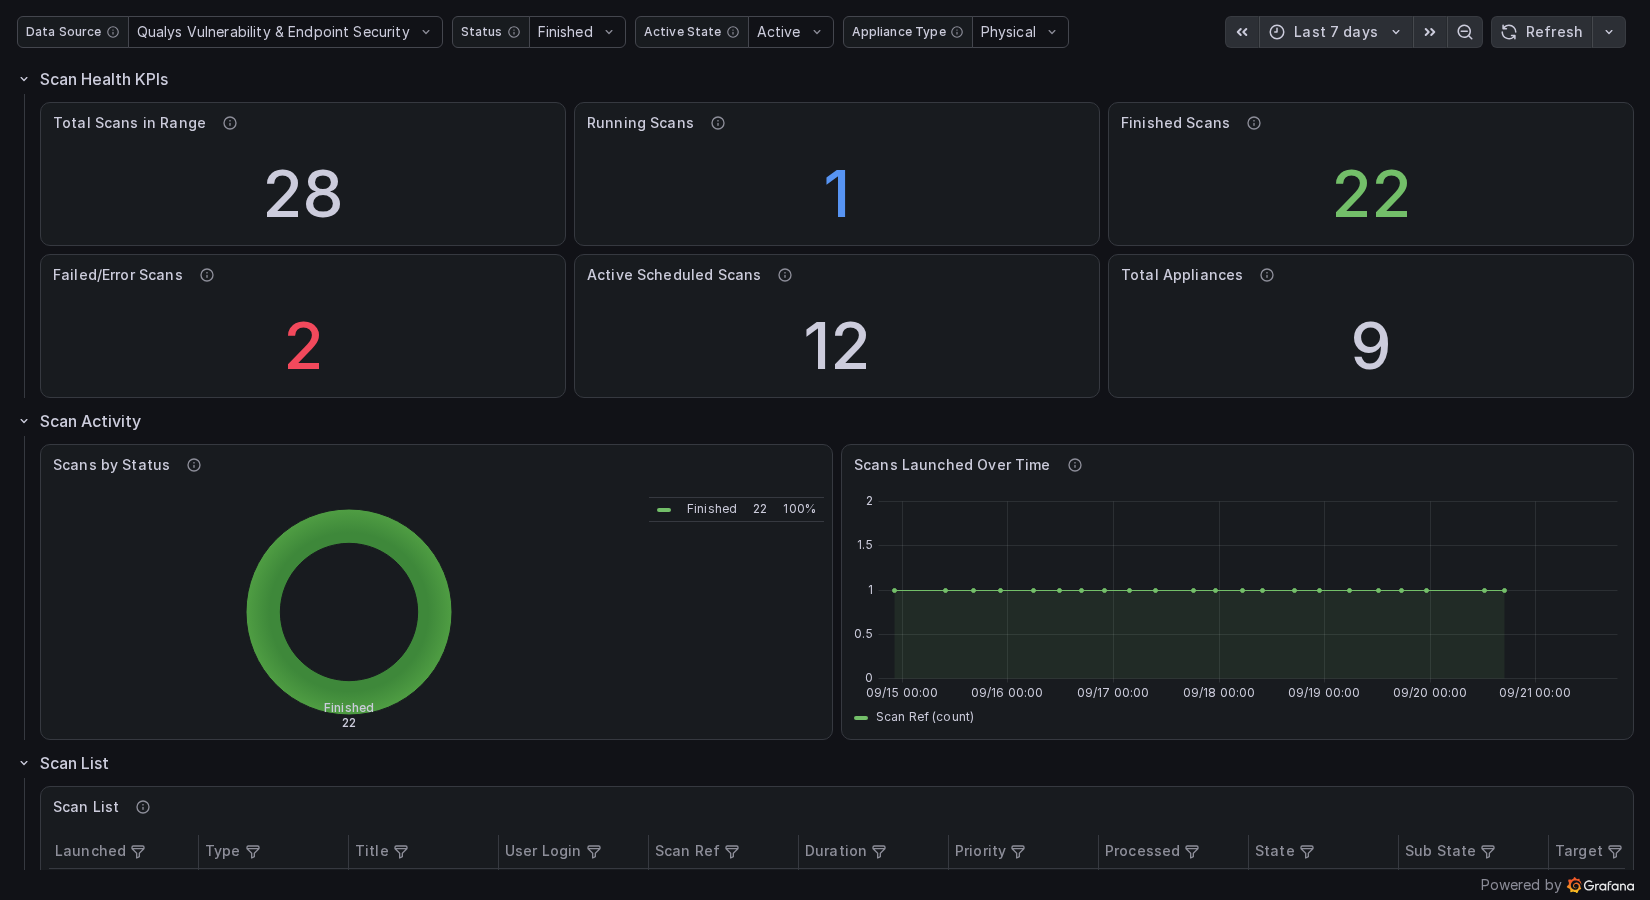Screen dimensions: 1650x900
Task: Click info icon on Running Scans panel
Action: click(718, 123)
